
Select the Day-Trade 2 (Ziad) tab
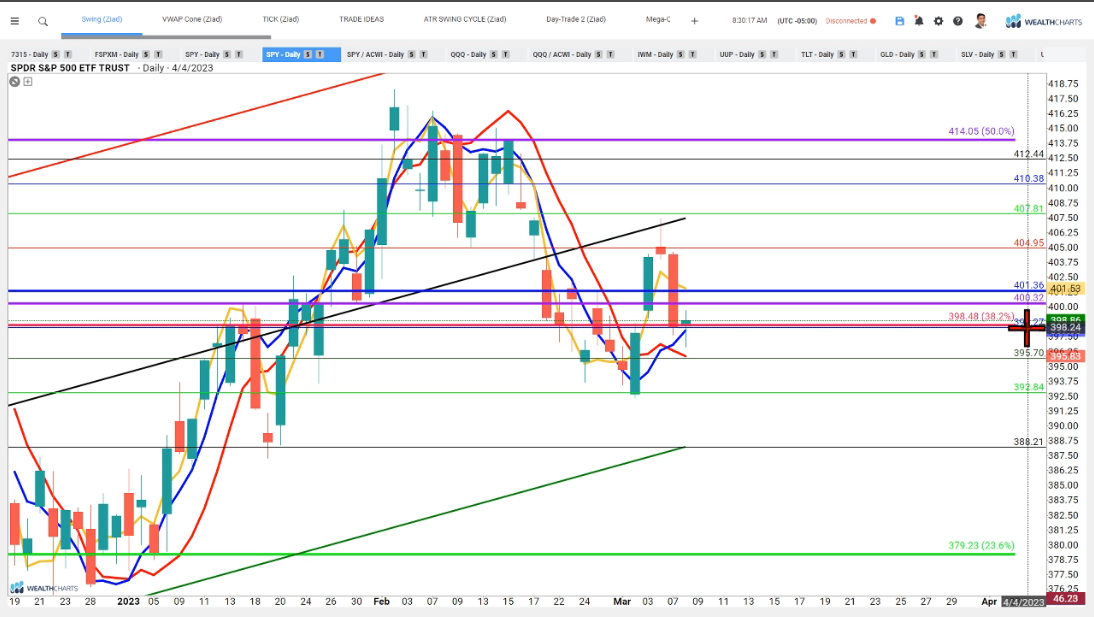(x=576, y=20)
